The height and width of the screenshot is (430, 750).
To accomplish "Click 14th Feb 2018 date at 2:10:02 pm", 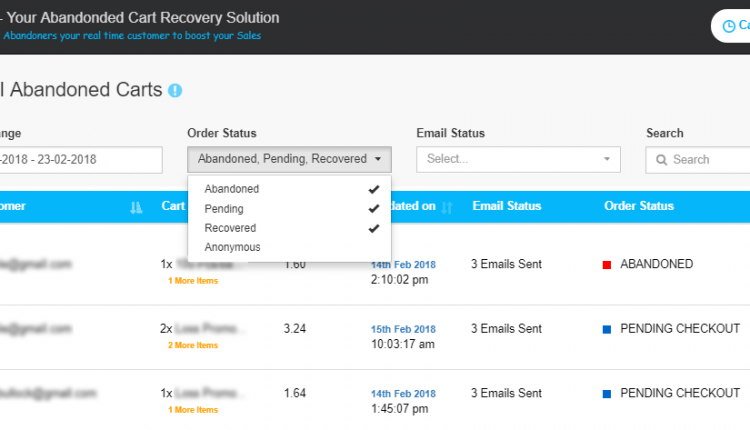I will click(403, 265).
